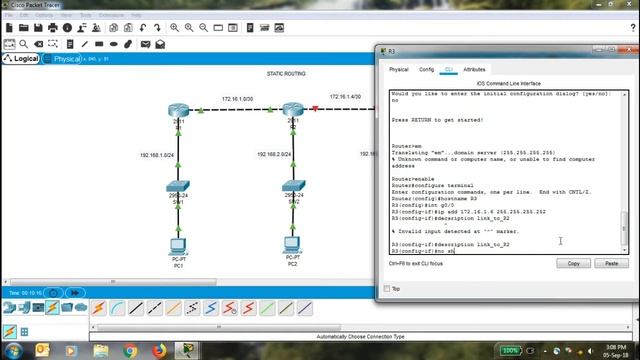Click PC2 in the workspace
The image size is (640, 360).
(292, 245)
